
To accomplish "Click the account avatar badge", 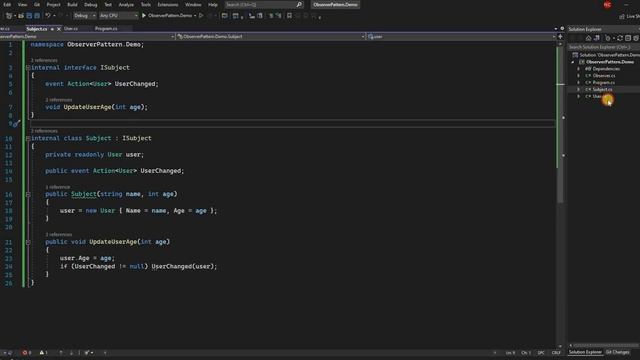I will [607, 4].
